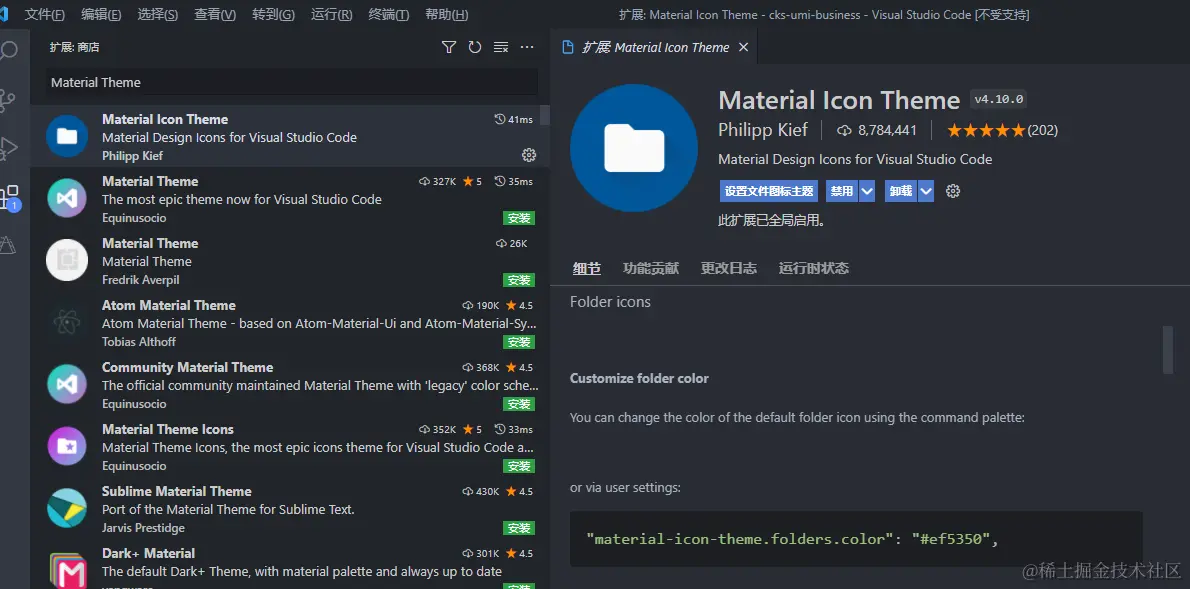Click the material-icon-theme.folders.color code line
This screenshot has width=1190, height=589.
(793, 539)
